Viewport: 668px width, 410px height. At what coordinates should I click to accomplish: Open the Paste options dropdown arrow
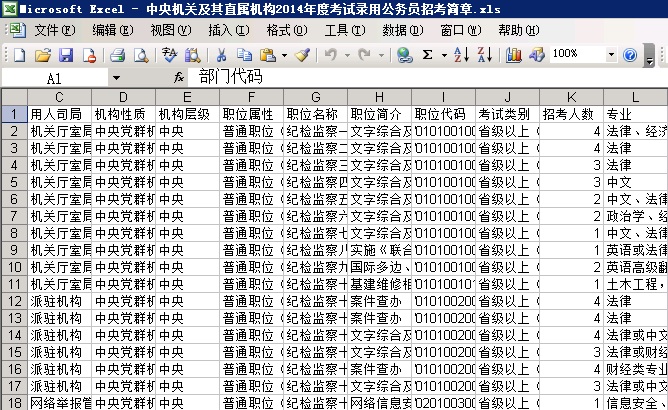[284, 55]
